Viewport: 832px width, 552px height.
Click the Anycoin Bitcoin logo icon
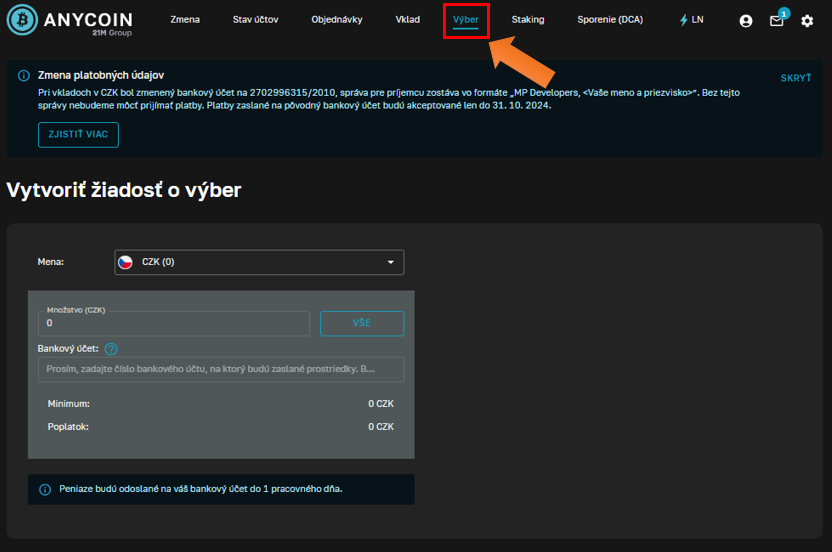[23, 20]
